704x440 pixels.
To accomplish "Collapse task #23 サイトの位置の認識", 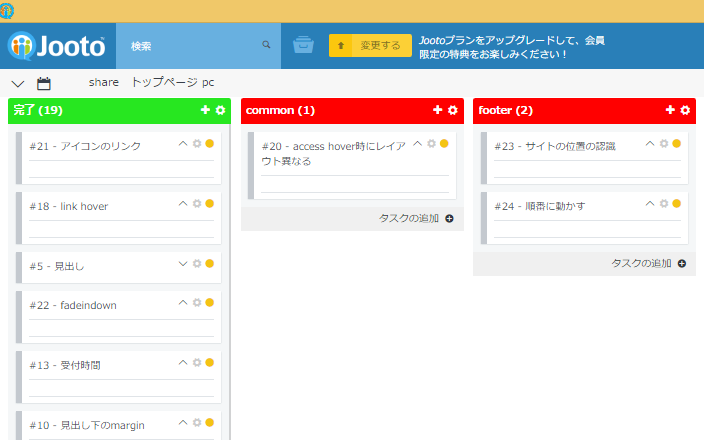I will coord(650,144).
